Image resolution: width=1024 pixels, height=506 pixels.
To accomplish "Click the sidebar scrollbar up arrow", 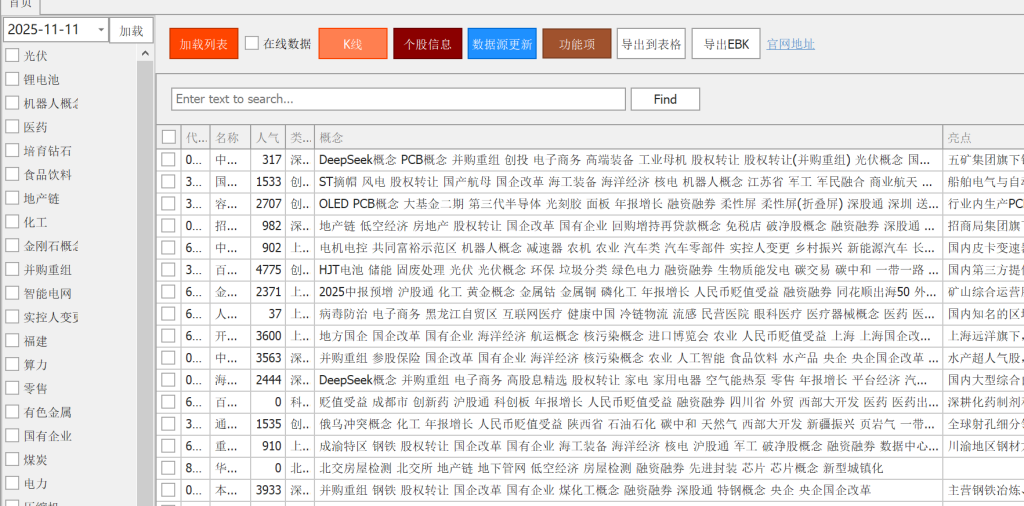I will tap(145, 54).
